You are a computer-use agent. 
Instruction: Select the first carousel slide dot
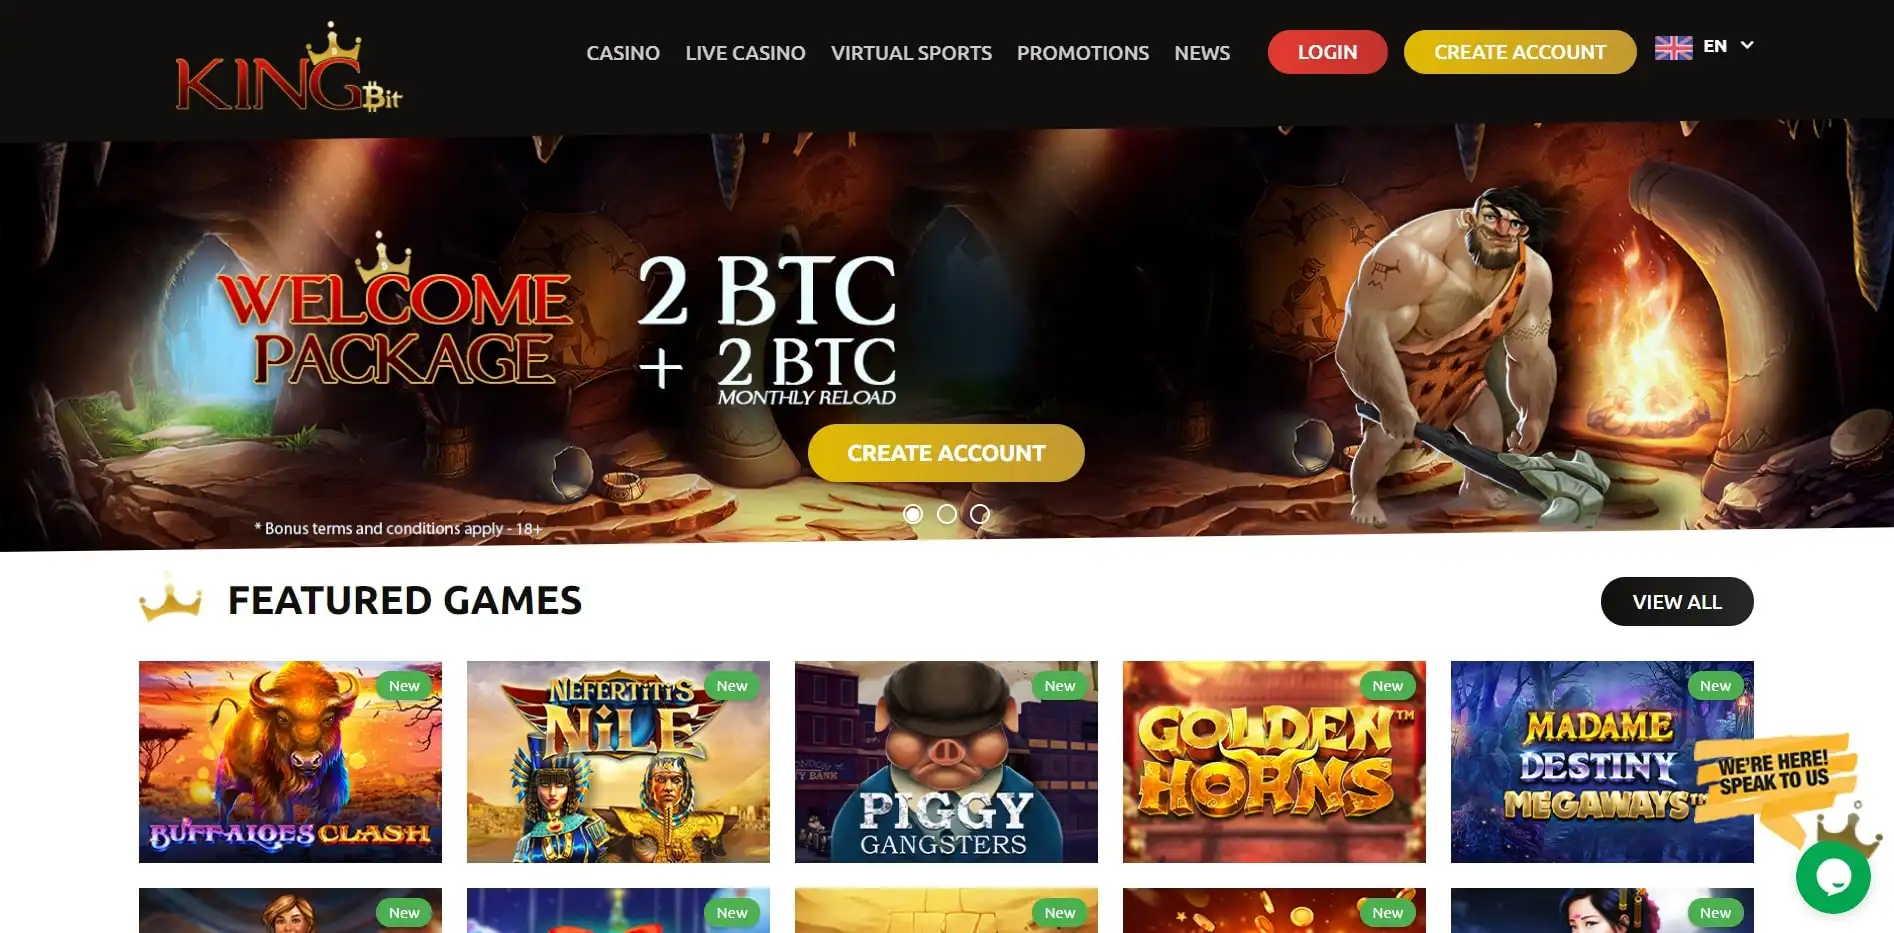[x=912, y=514]
